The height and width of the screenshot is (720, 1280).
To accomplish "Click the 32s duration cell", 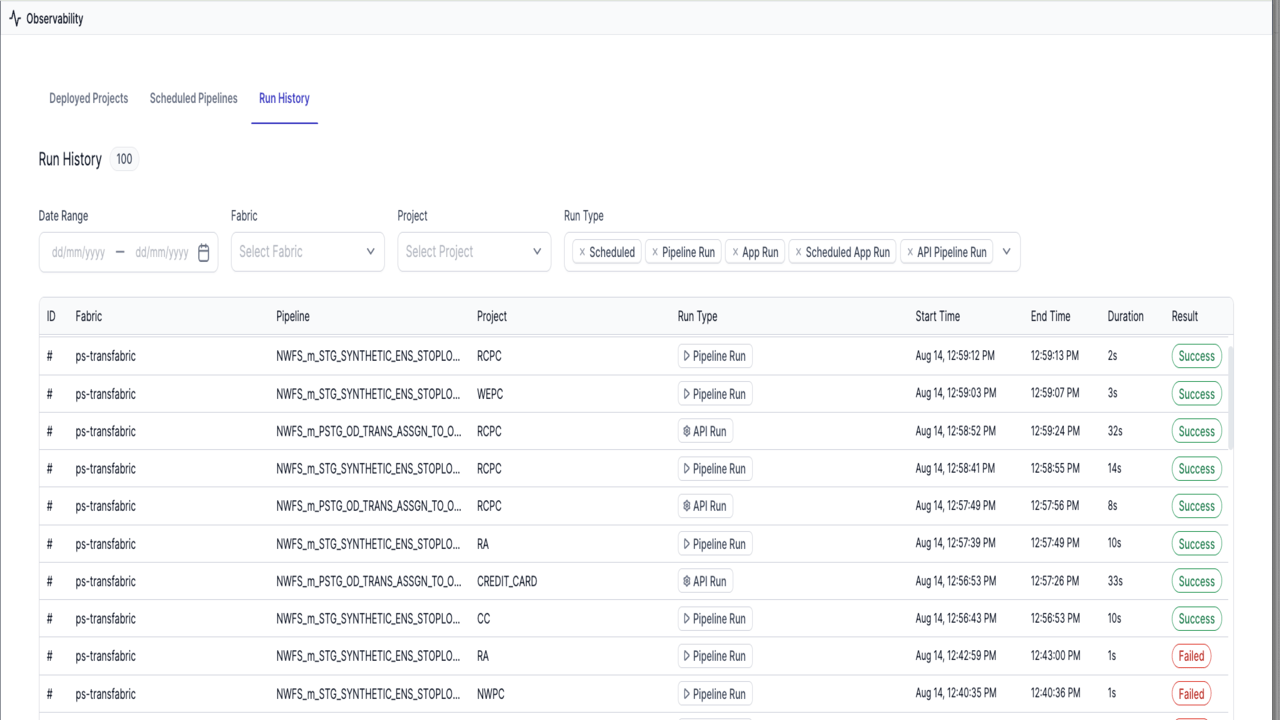I will tap(1115, 431).
